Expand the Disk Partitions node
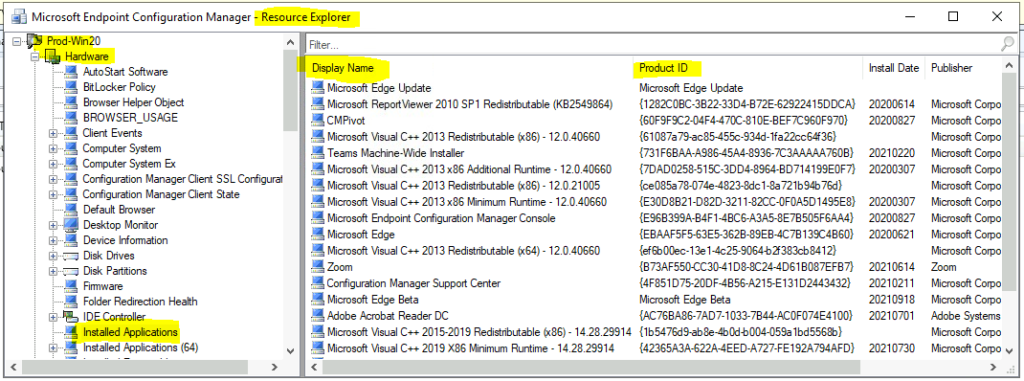The image size is (1024, 381). click(54, 271)
